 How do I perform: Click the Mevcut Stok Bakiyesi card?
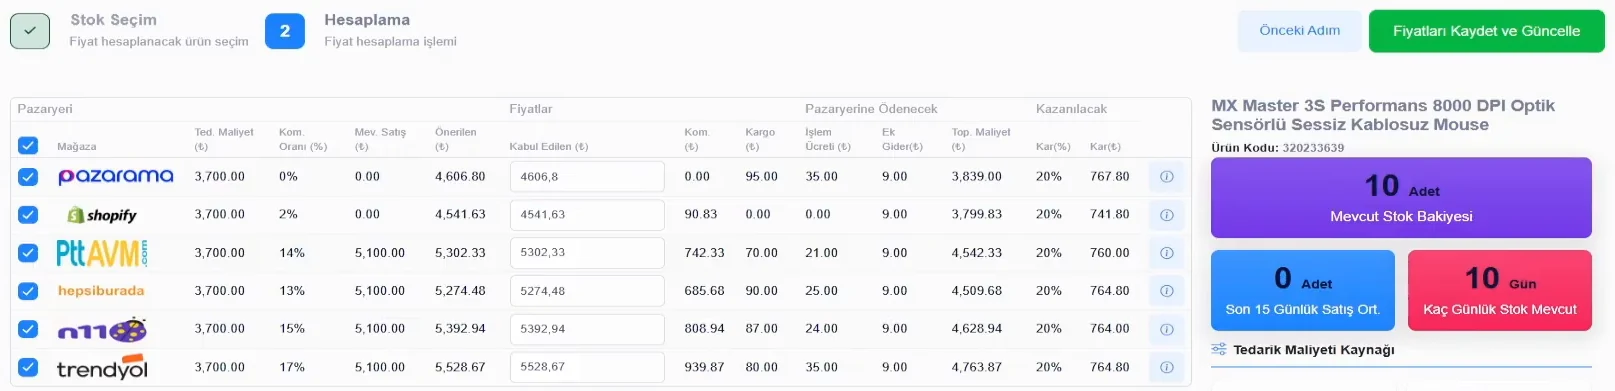[1401, 197]
